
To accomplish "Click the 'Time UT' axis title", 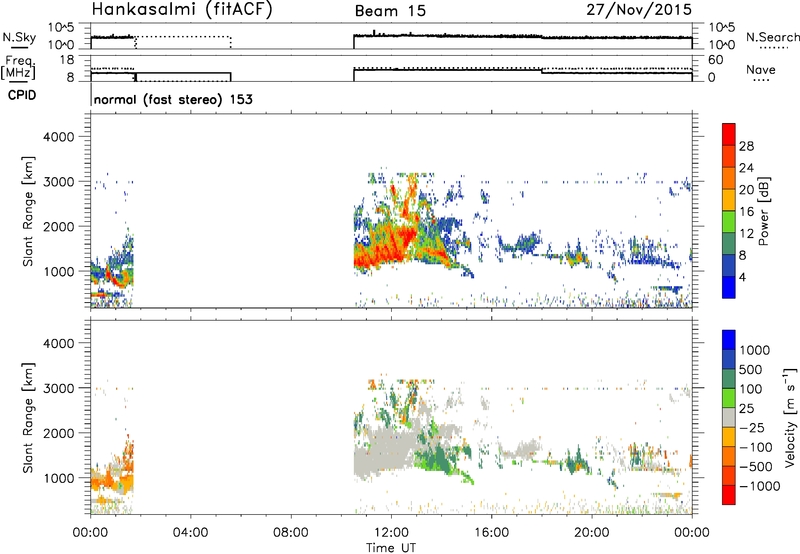I will (x=391, y=548).
